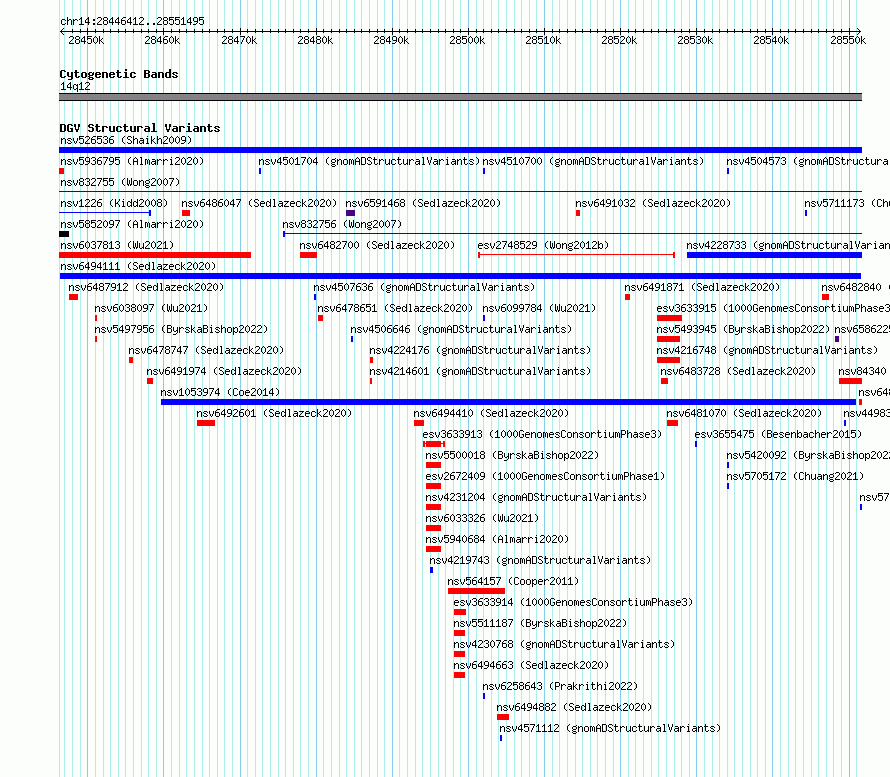Open the nsv1053974 (Coe2014) variant label

point(220,392)
